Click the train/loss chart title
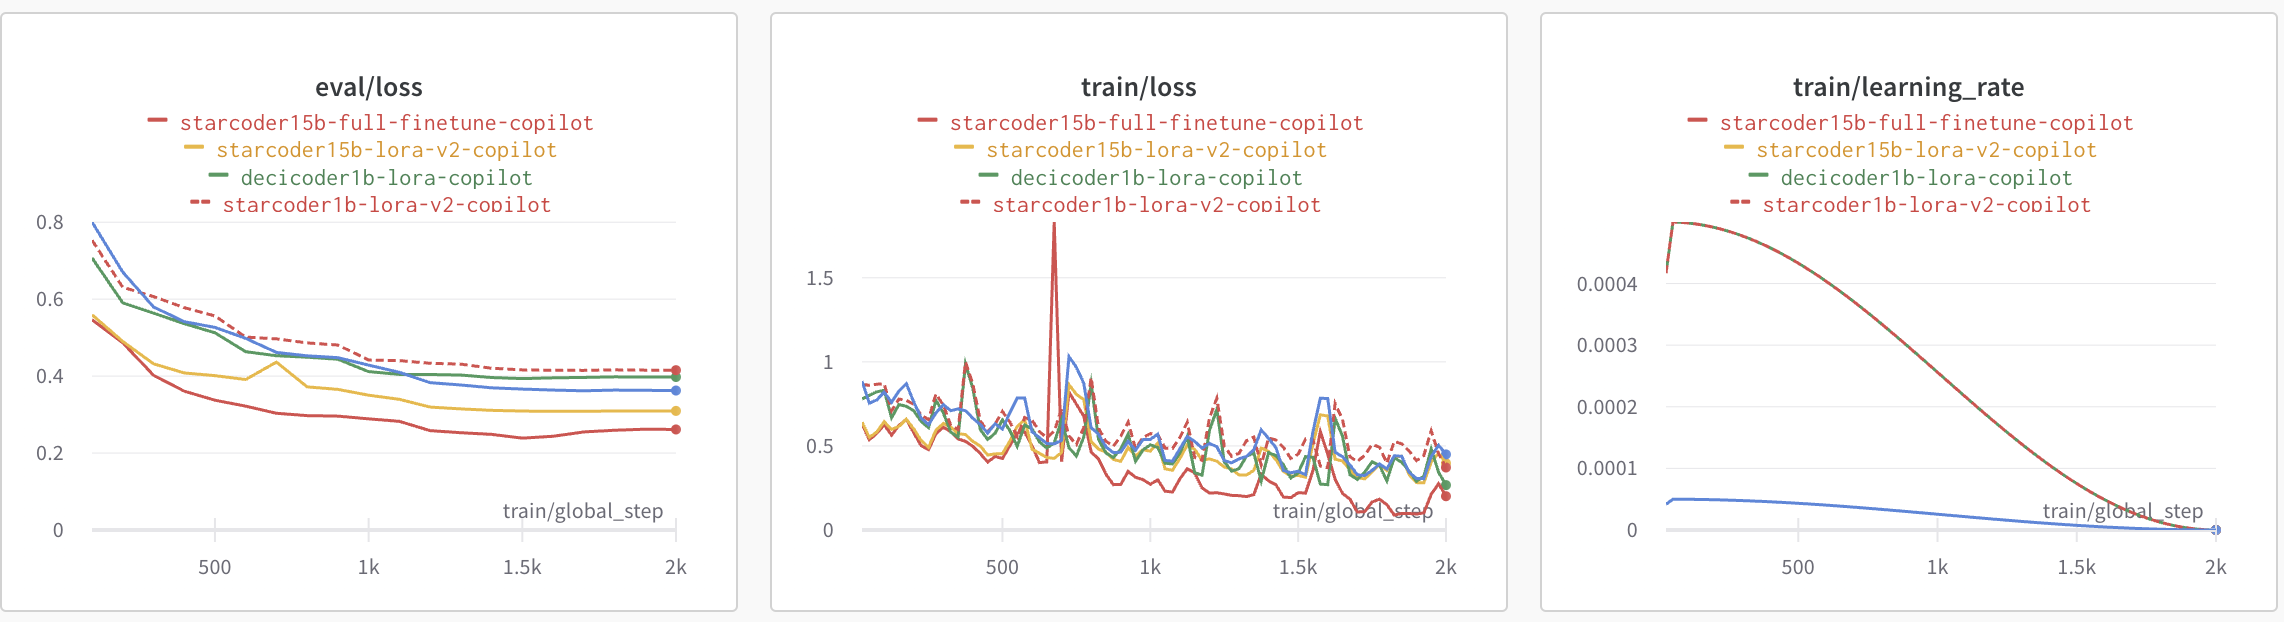The image size is (2284, 622). (x=1138, y=87)
